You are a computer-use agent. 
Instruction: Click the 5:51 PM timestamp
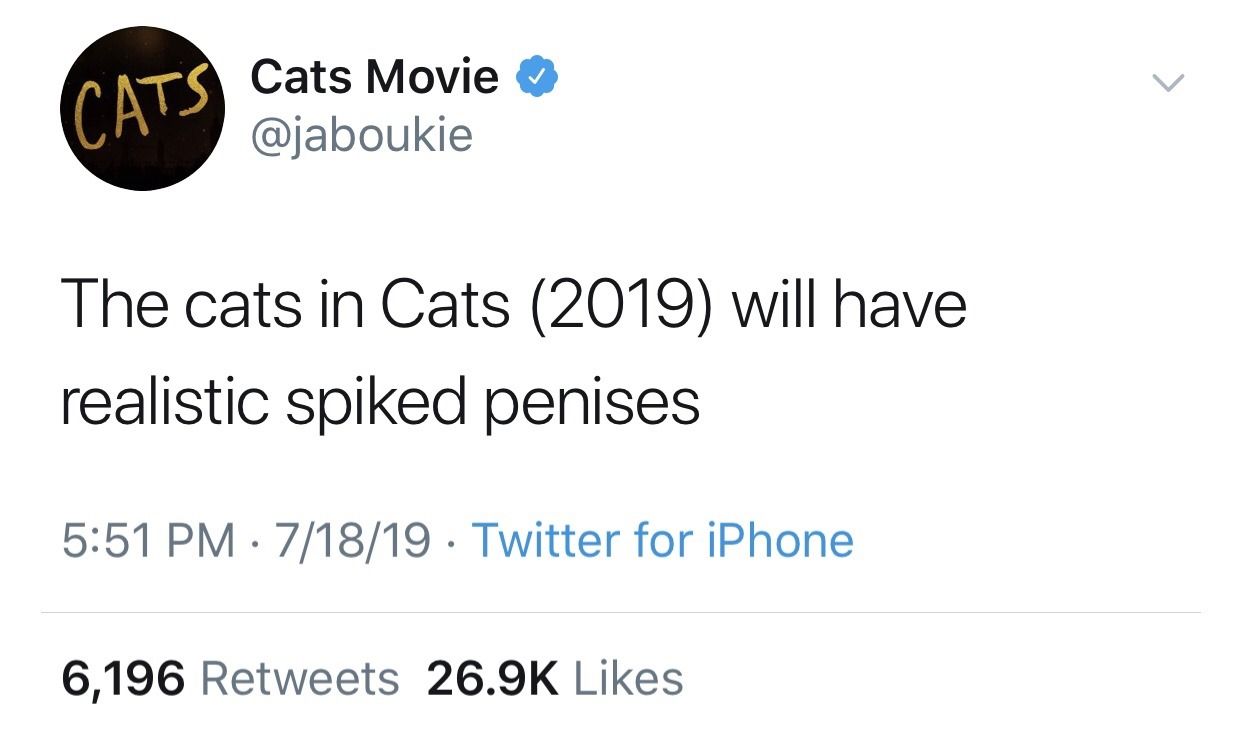(149, 541)
